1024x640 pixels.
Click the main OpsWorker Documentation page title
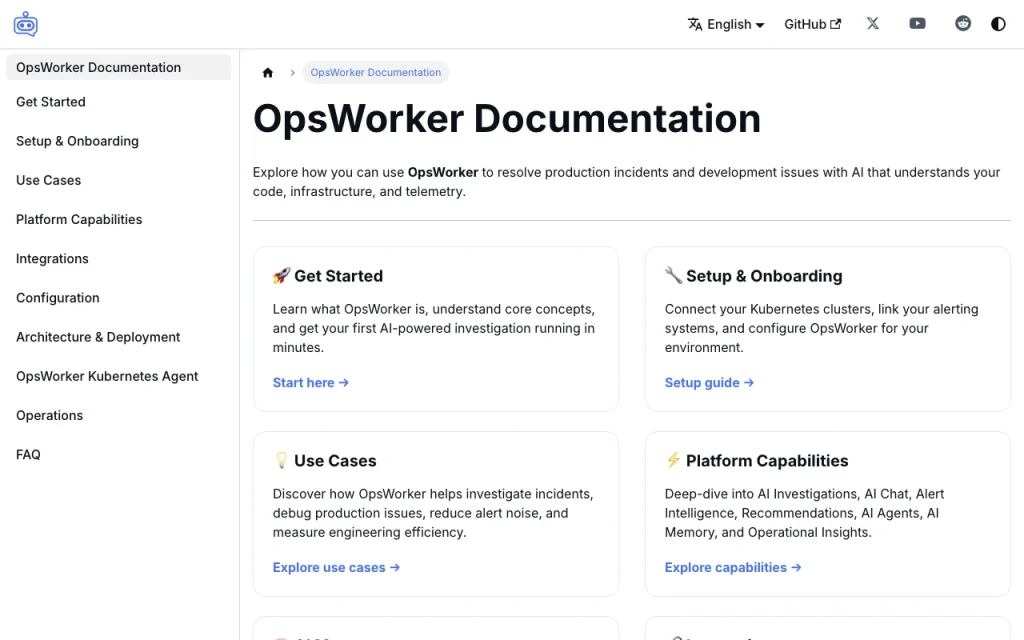[507, 118]
